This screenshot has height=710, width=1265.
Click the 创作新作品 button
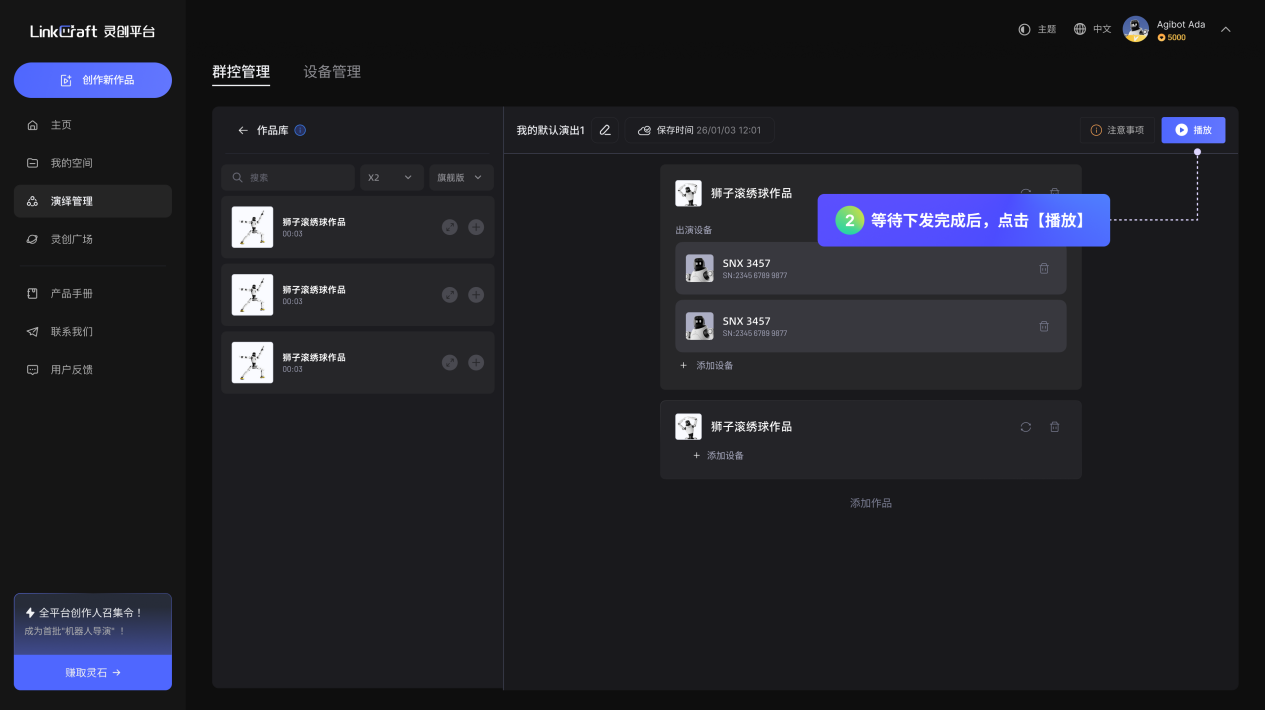[x=93, y=80]
